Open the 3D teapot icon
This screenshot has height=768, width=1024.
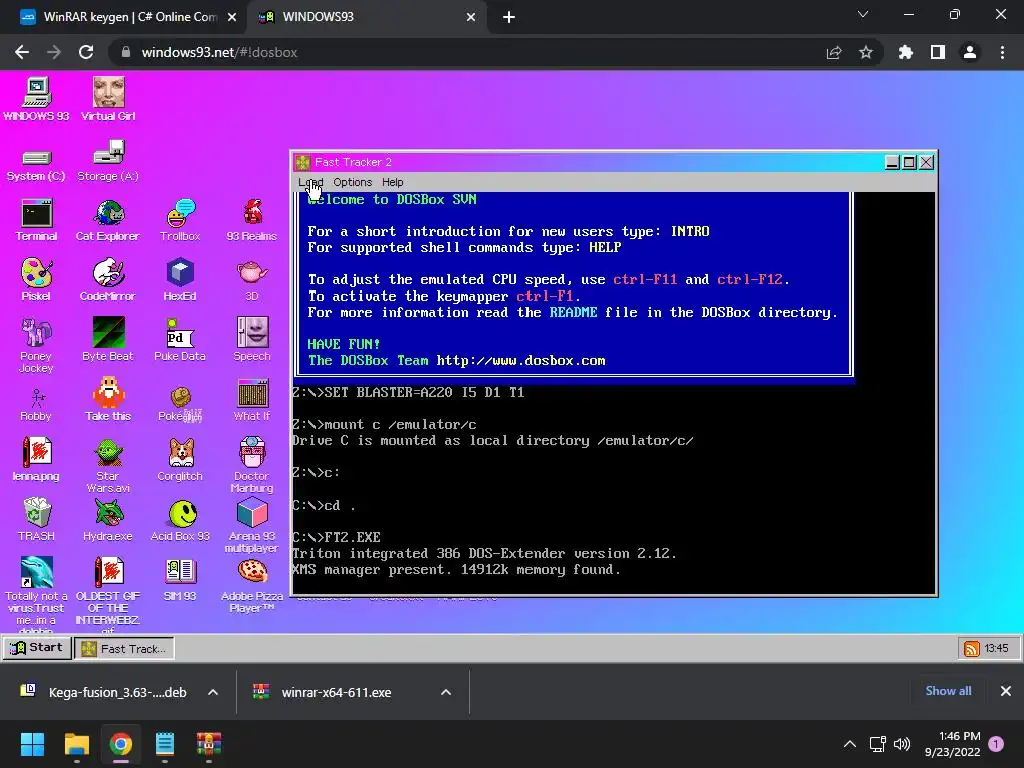[x=251, y=280]
